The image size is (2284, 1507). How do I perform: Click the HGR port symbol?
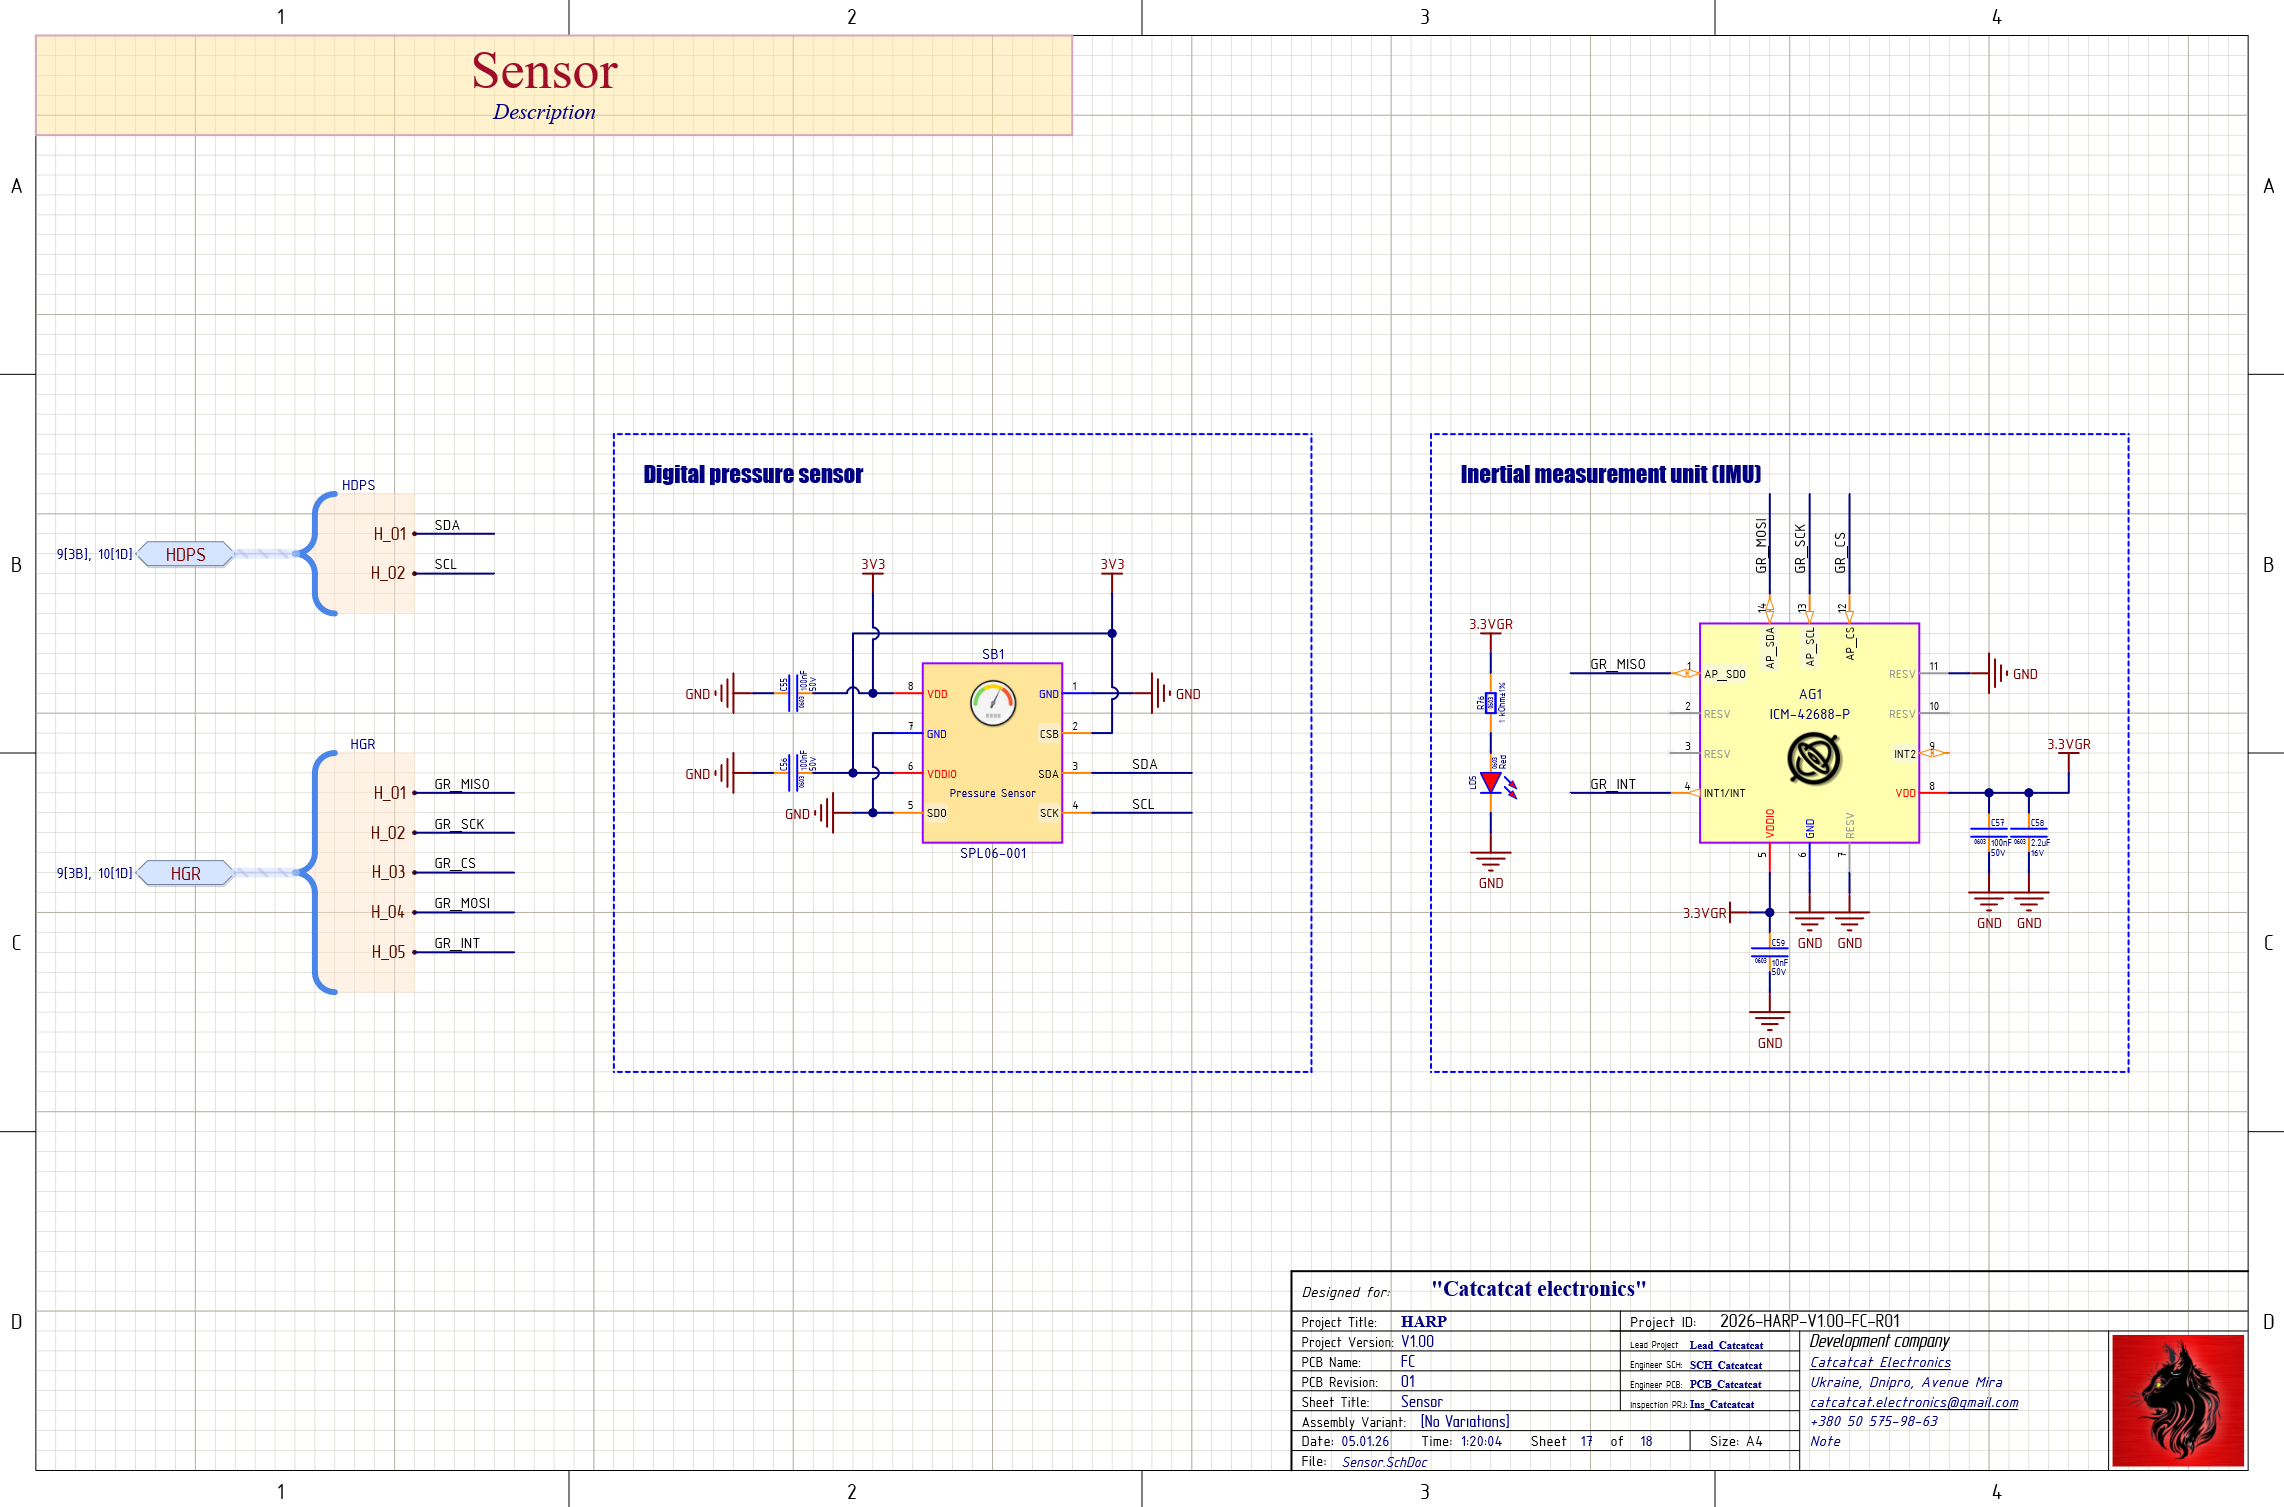(x=185, y=873)
